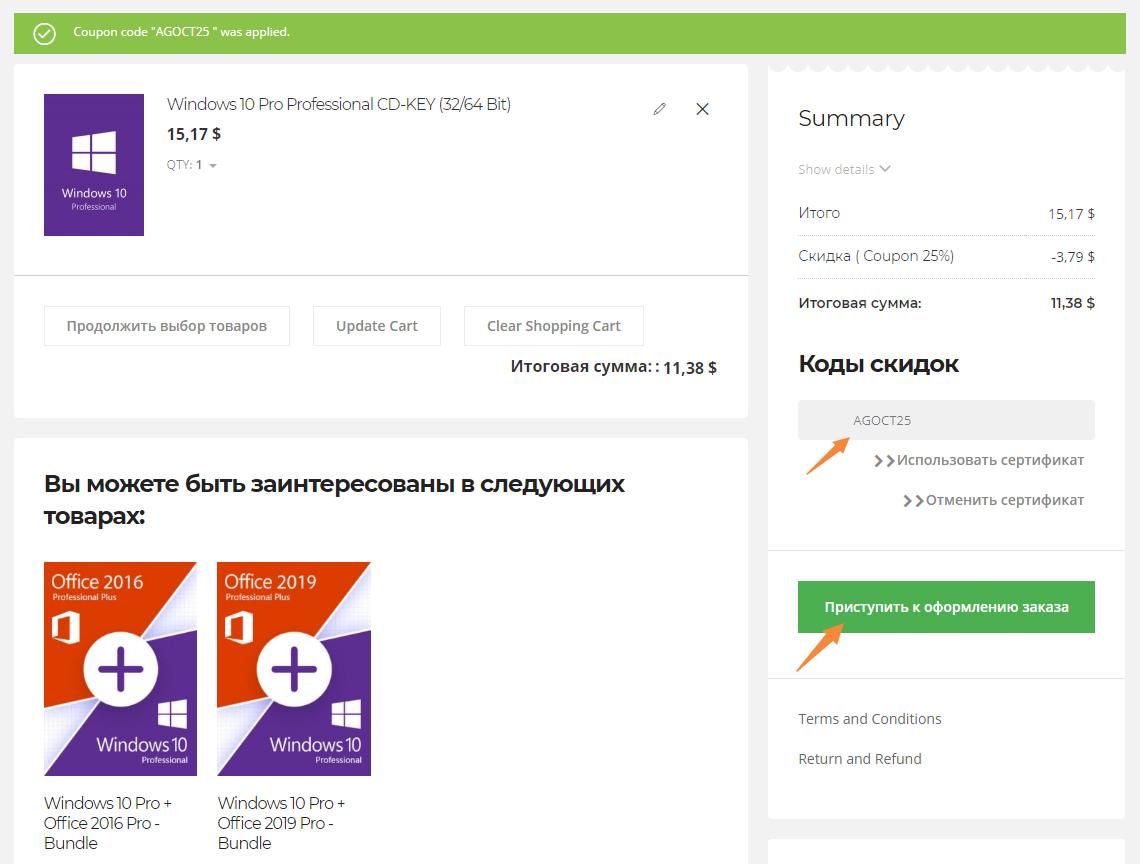Screen dimensions: 1140x864
Task: Click the AGOCT25 coupon code field
Action: click(x=945, y=420)
